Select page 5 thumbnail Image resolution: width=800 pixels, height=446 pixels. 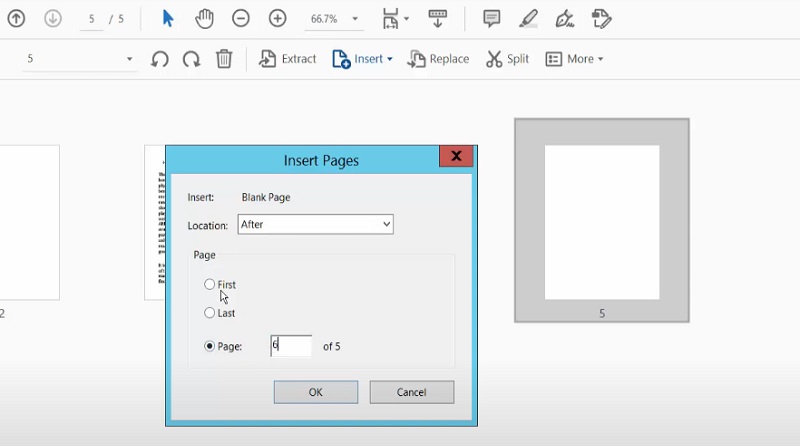click(602, 220)
